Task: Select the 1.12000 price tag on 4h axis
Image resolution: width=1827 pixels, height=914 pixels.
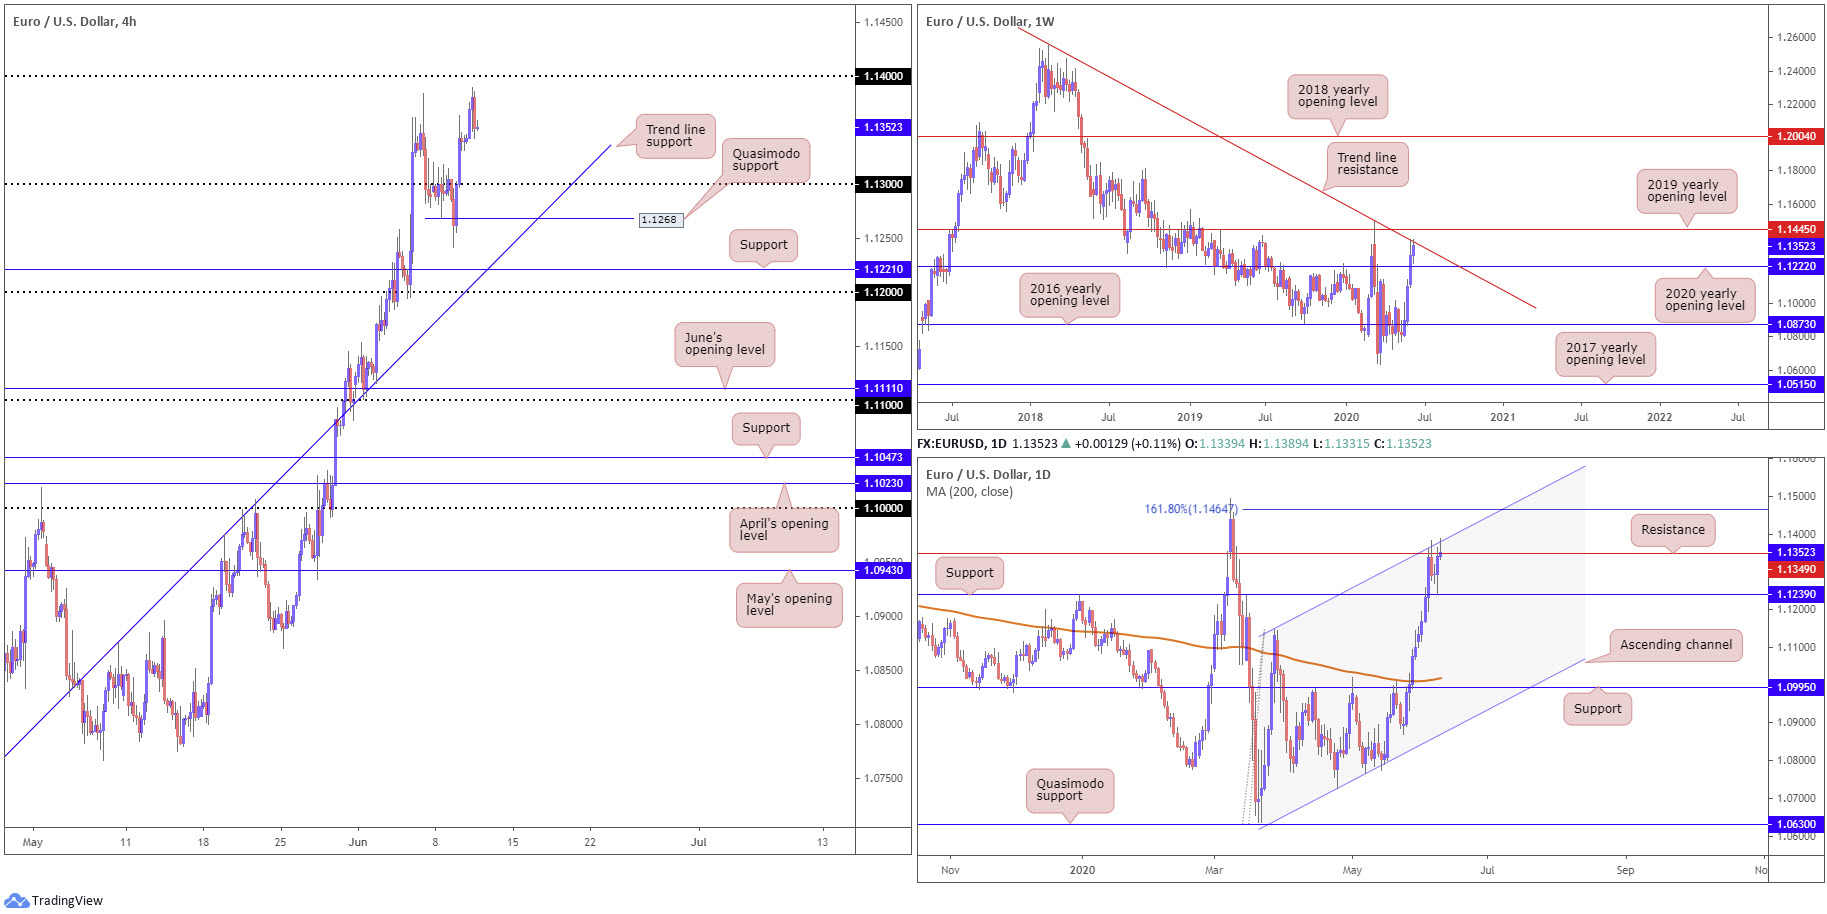Action: tap(883, 292)
